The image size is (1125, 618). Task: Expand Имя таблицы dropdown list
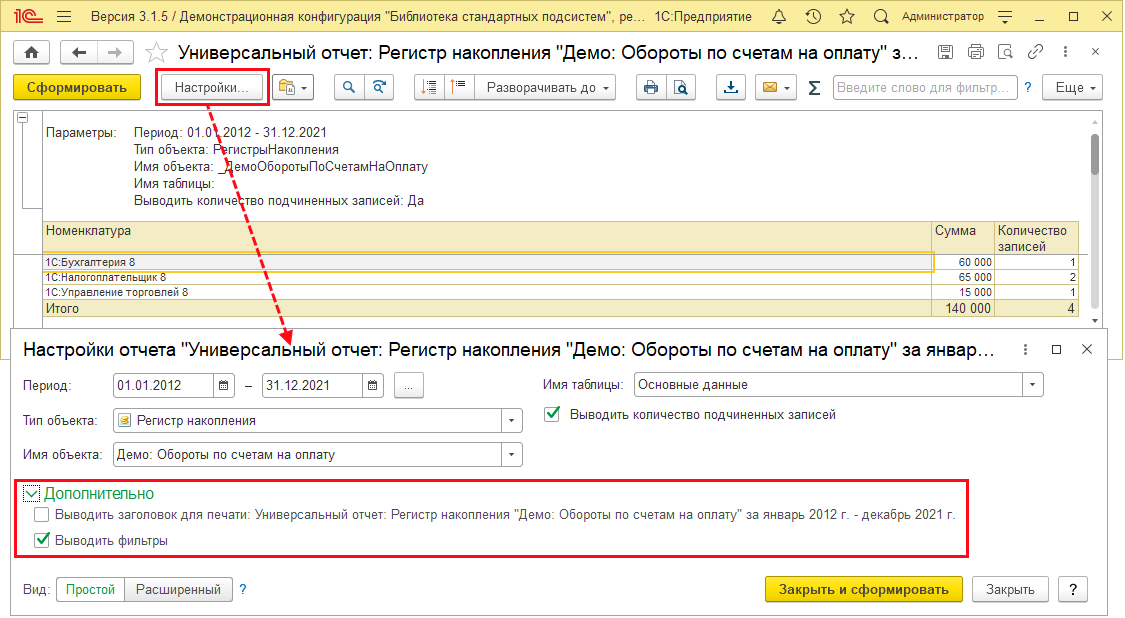click(1032, 385)
